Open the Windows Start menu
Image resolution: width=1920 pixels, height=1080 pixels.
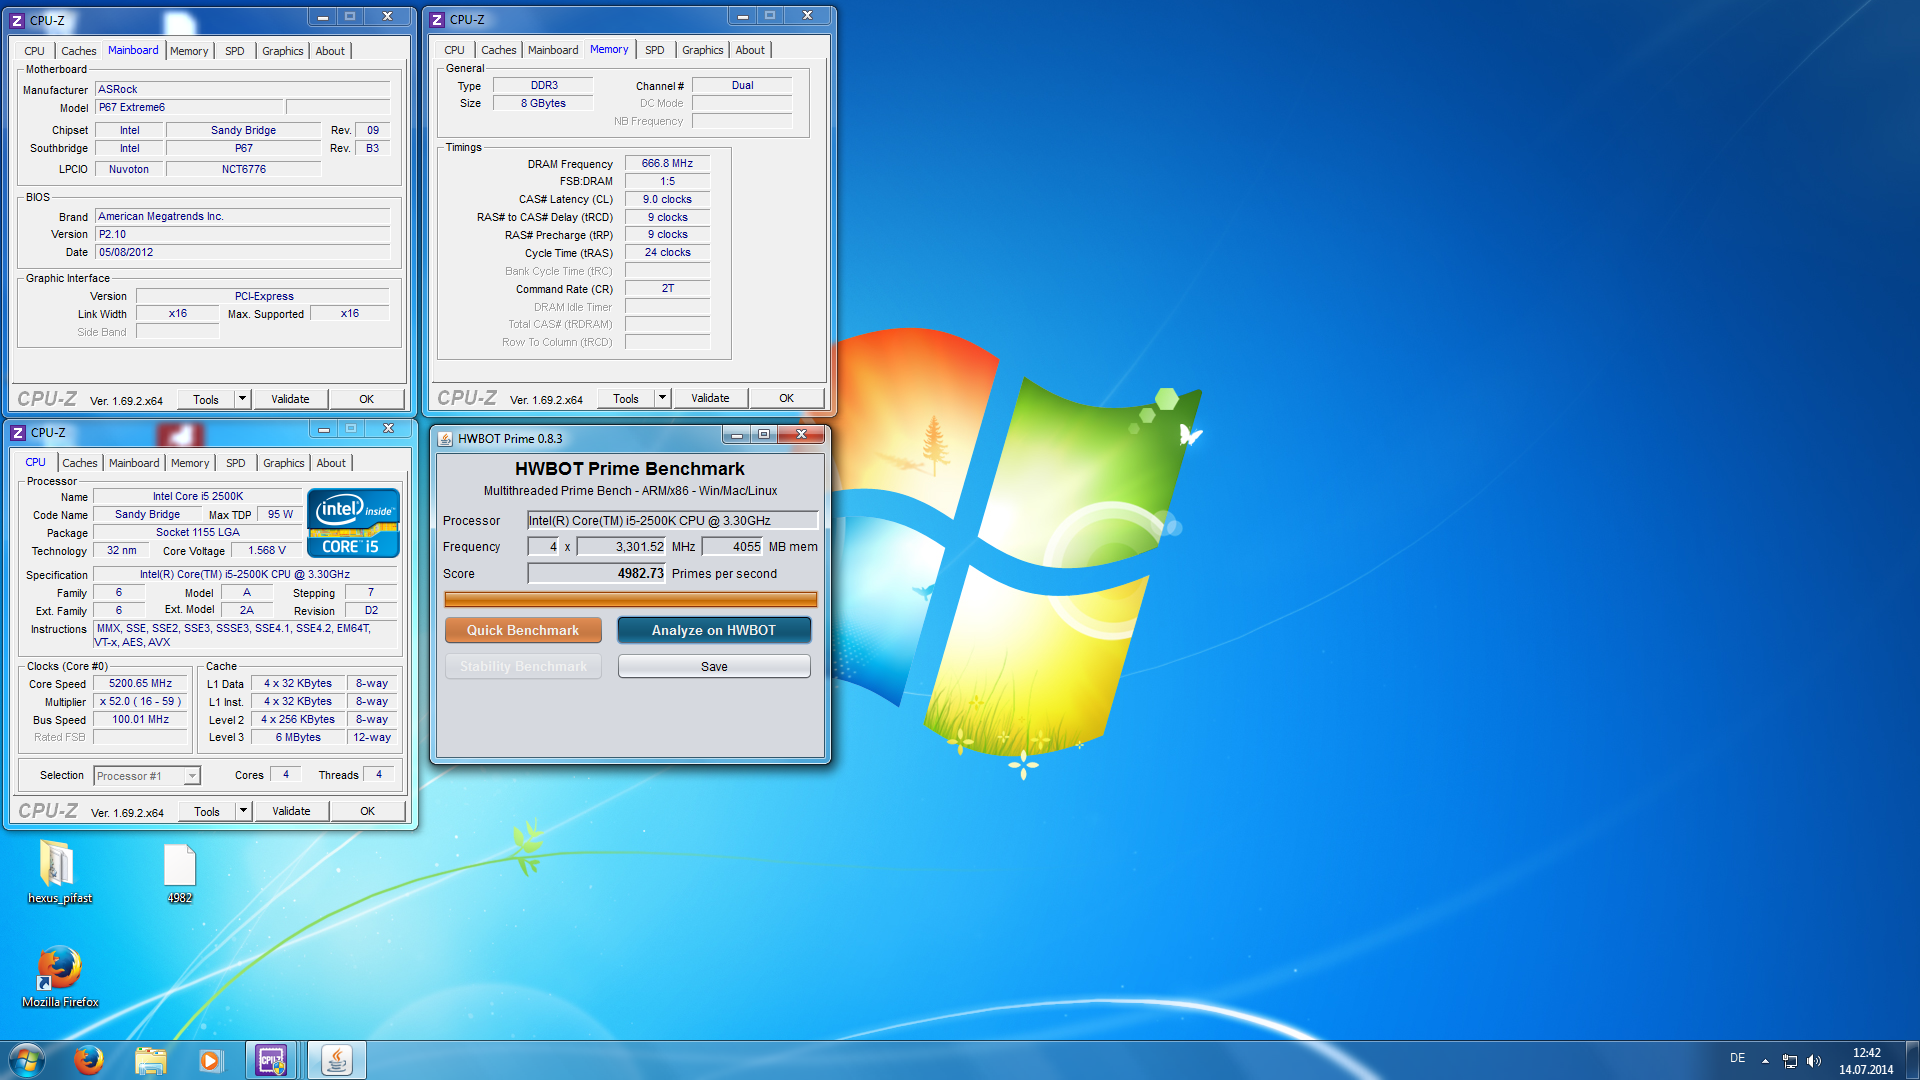click(27, 1060)
